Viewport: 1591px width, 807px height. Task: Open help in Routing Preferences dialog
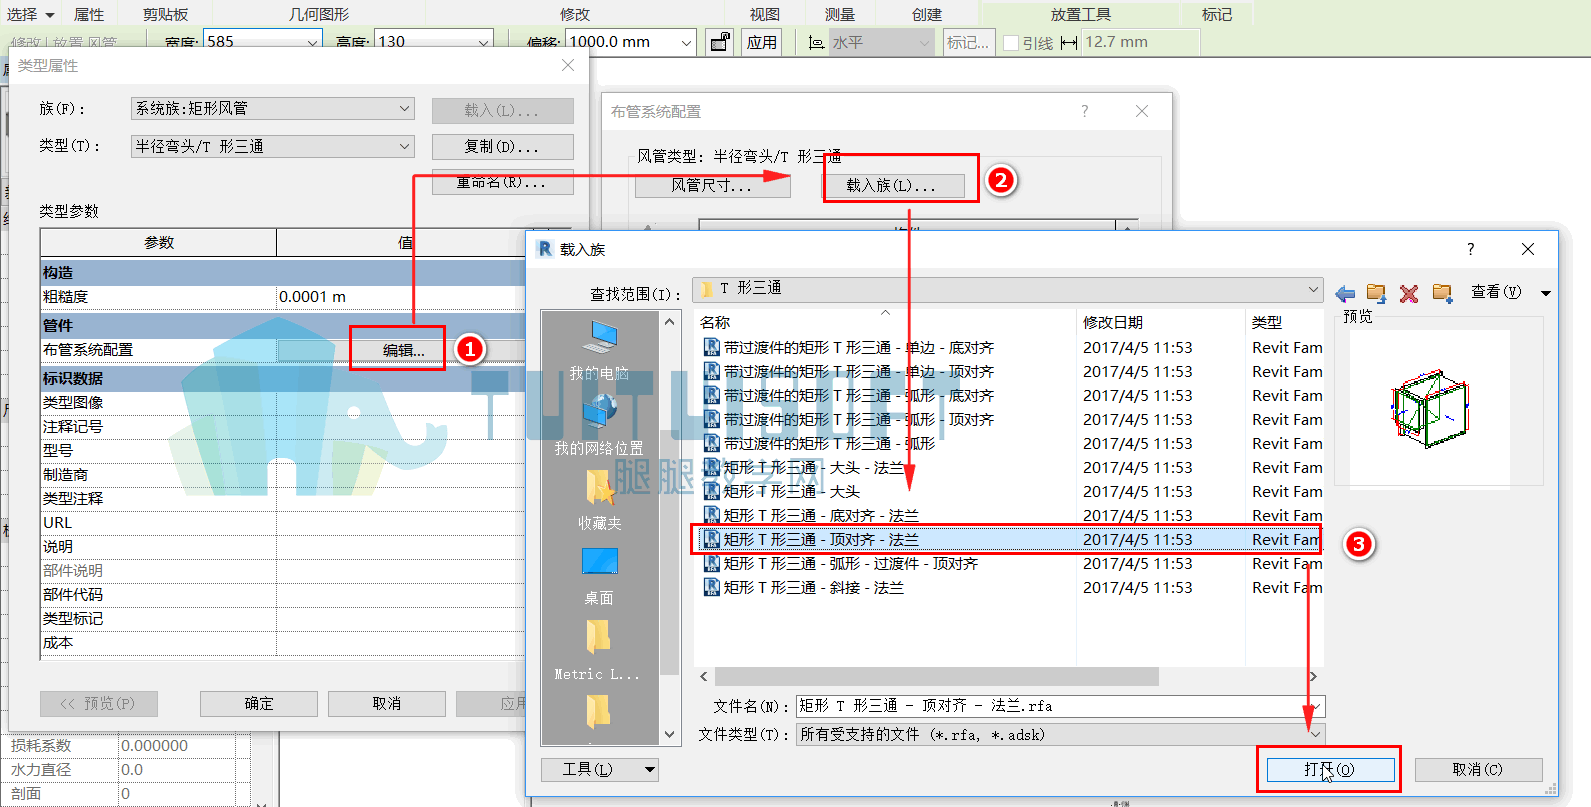click(1084, 111)
